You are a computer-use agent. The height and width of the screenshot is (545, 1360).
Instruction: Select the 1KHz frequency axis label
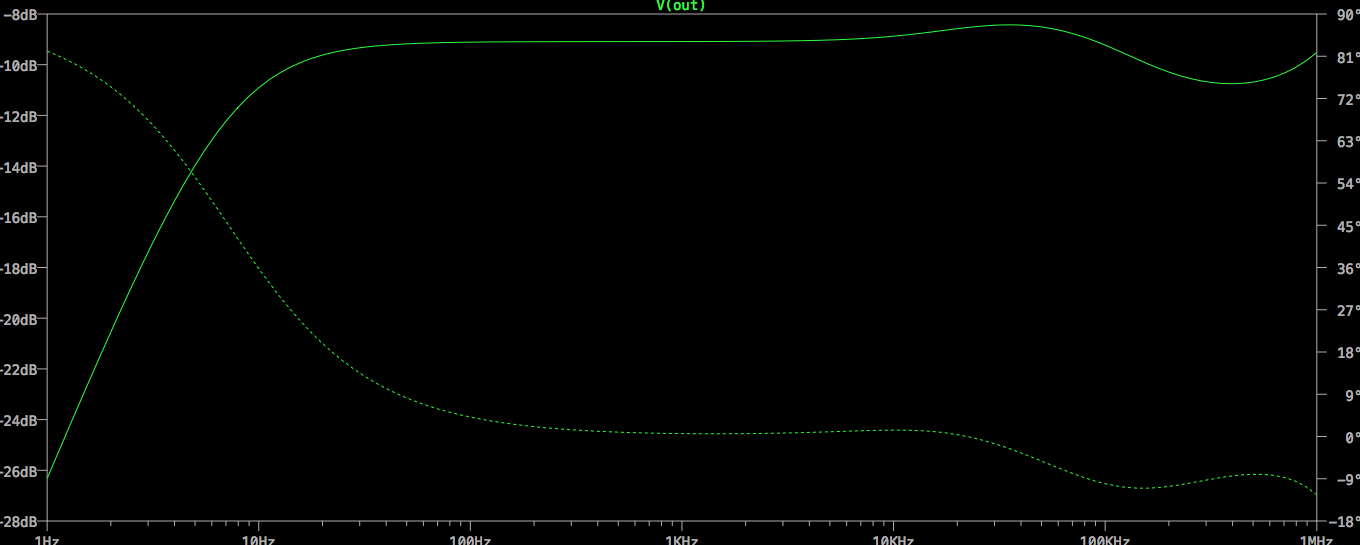(x=681, y=540)
